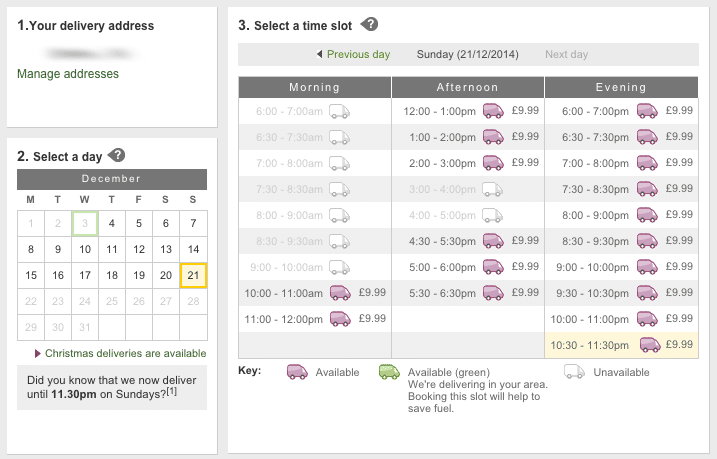Click the van icon for 9:00 - 10:00pm

647,267
